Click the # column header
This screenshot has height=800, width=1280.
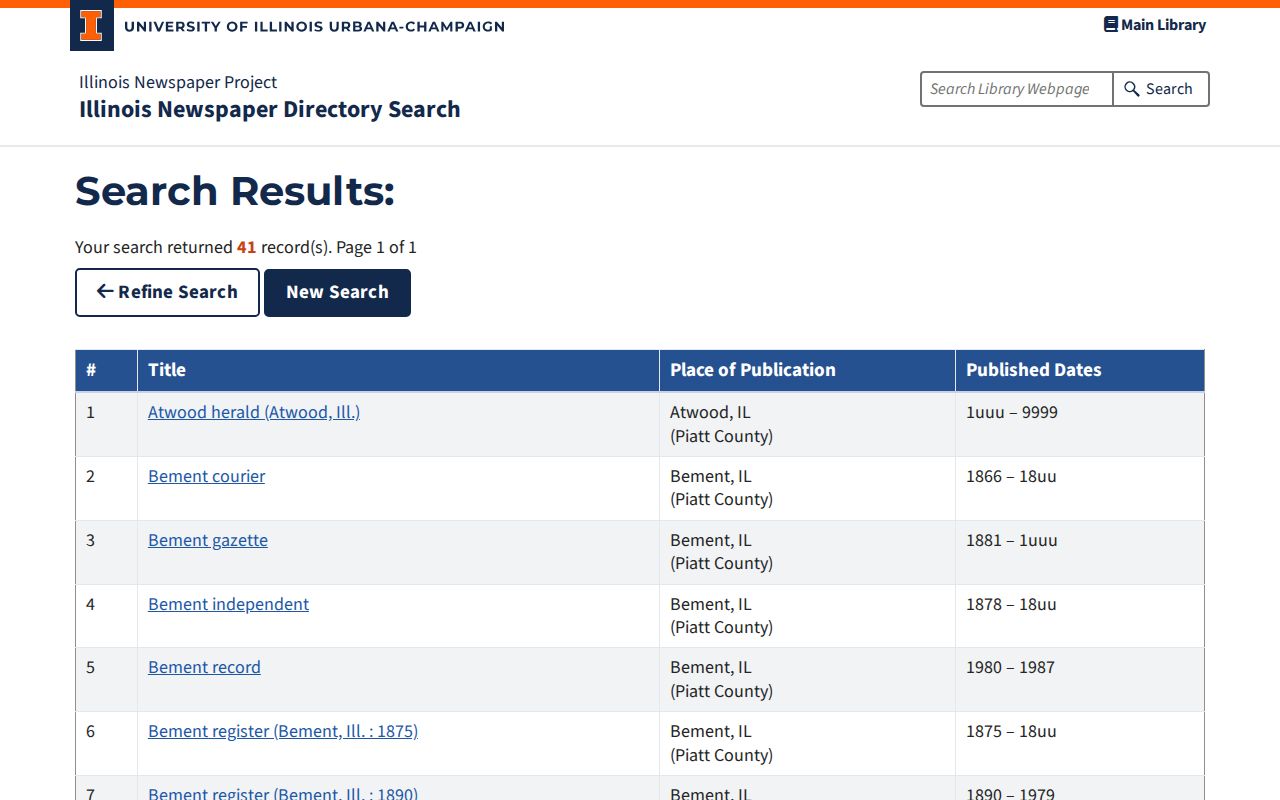pyautogui.click(x=106, y=370)
